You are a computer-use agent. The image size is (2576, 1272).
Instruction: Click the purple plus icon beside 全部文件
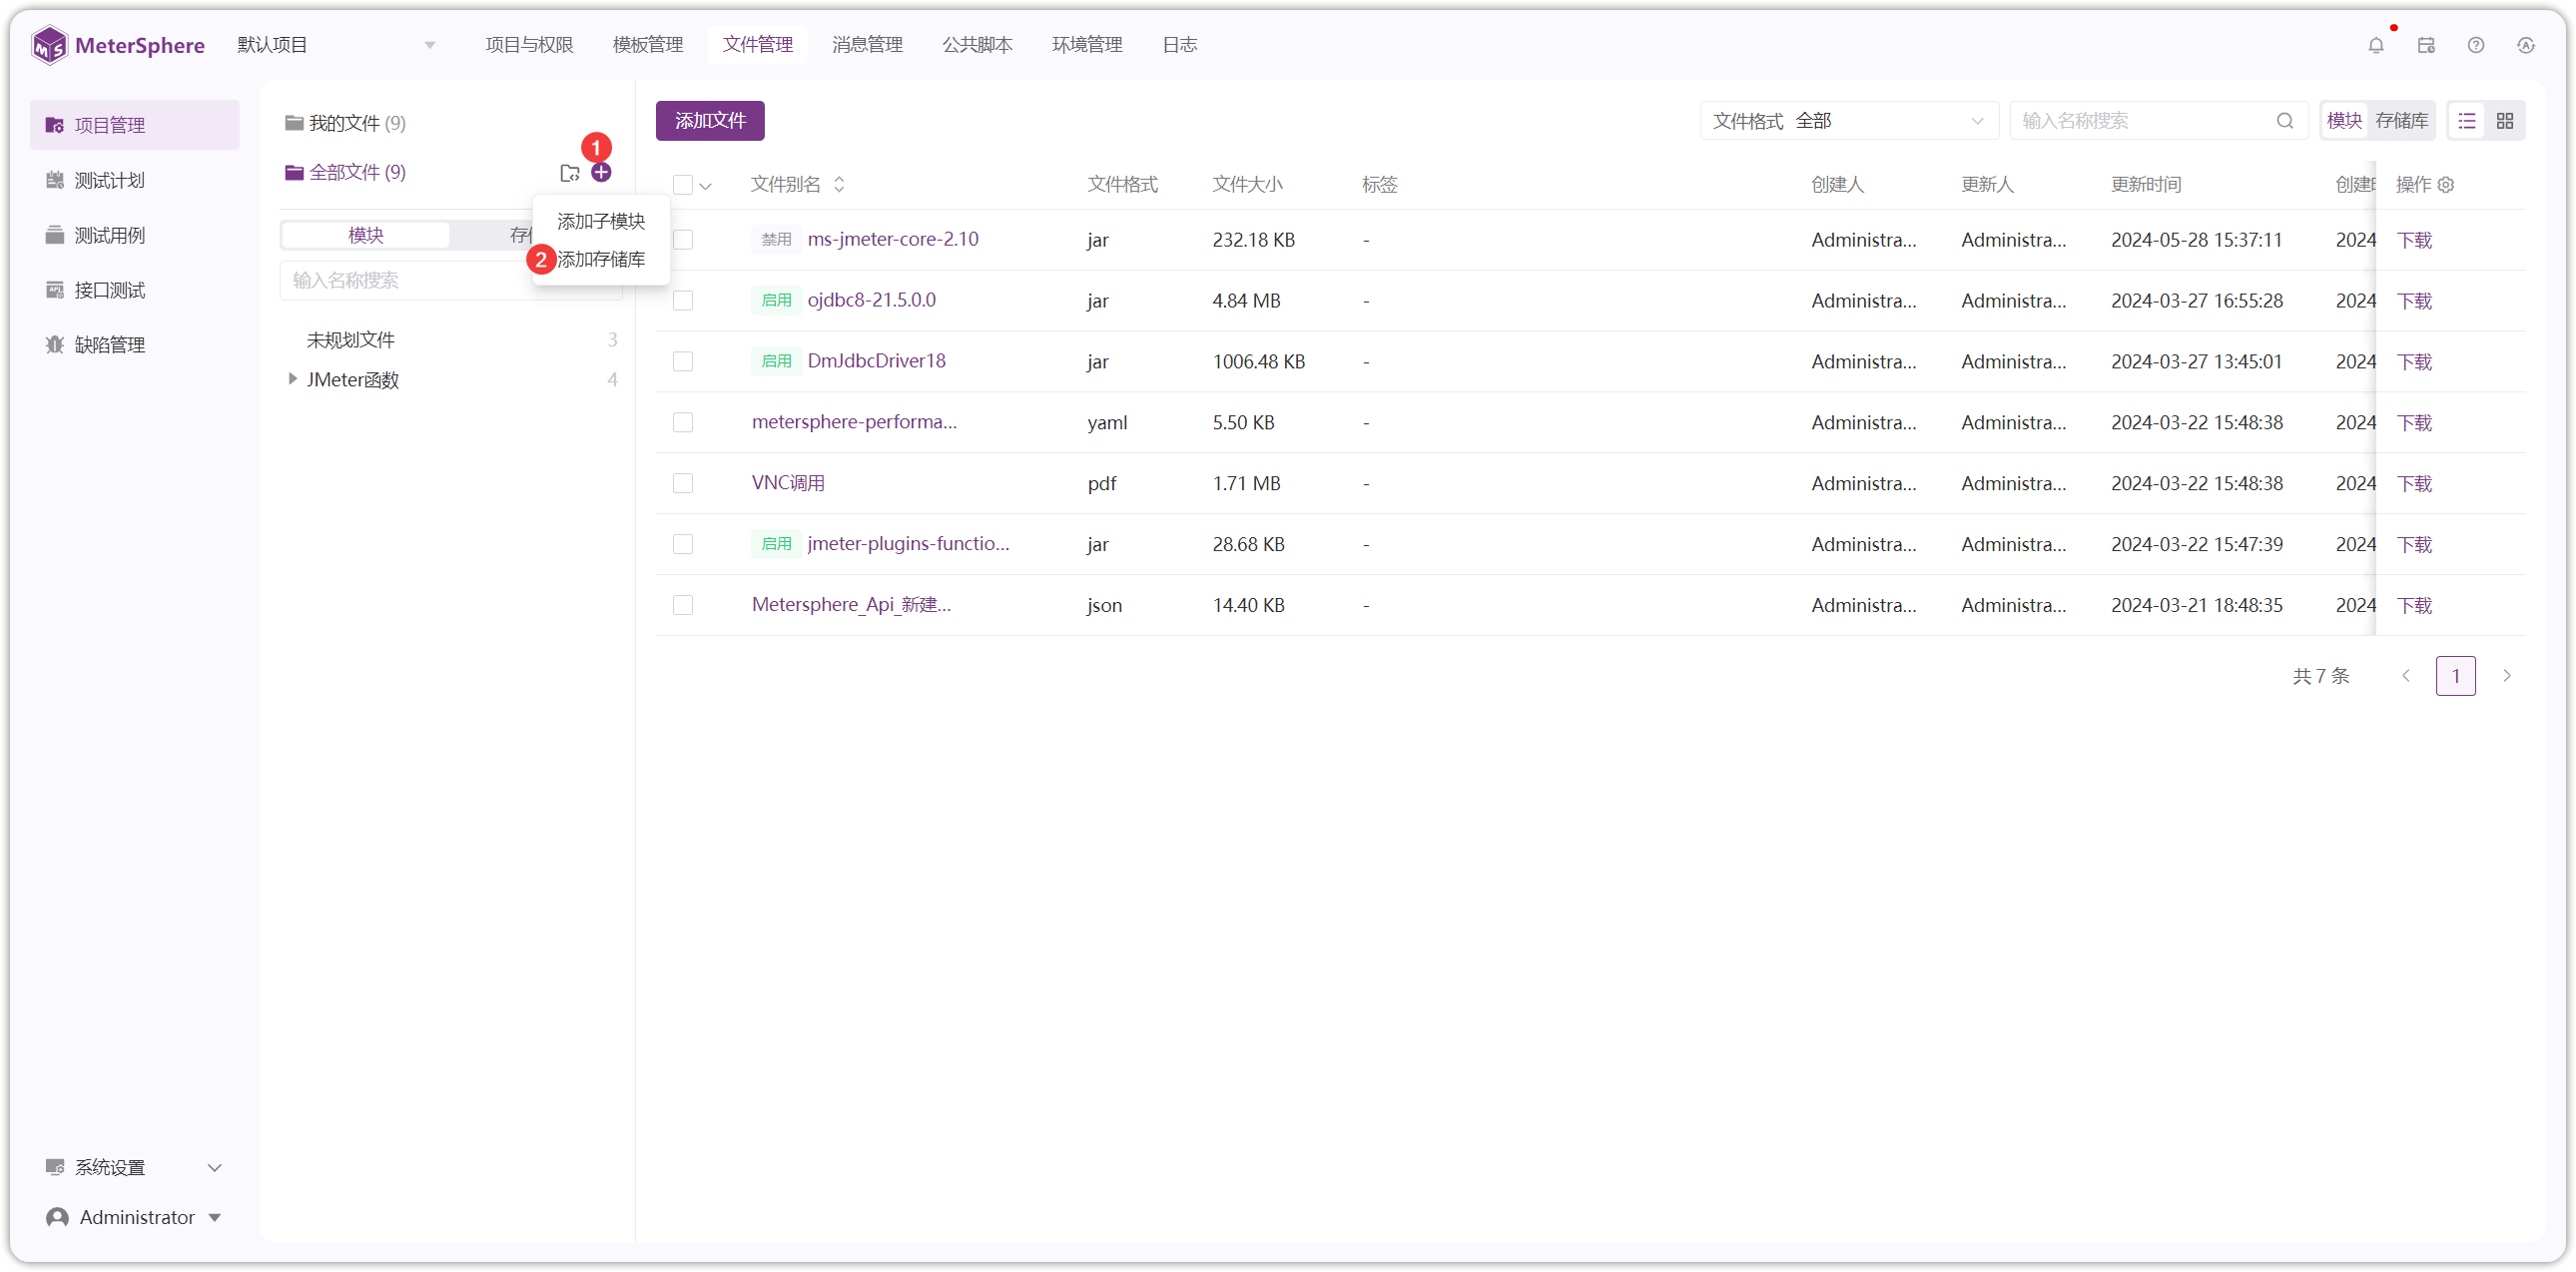click(601, 173)
